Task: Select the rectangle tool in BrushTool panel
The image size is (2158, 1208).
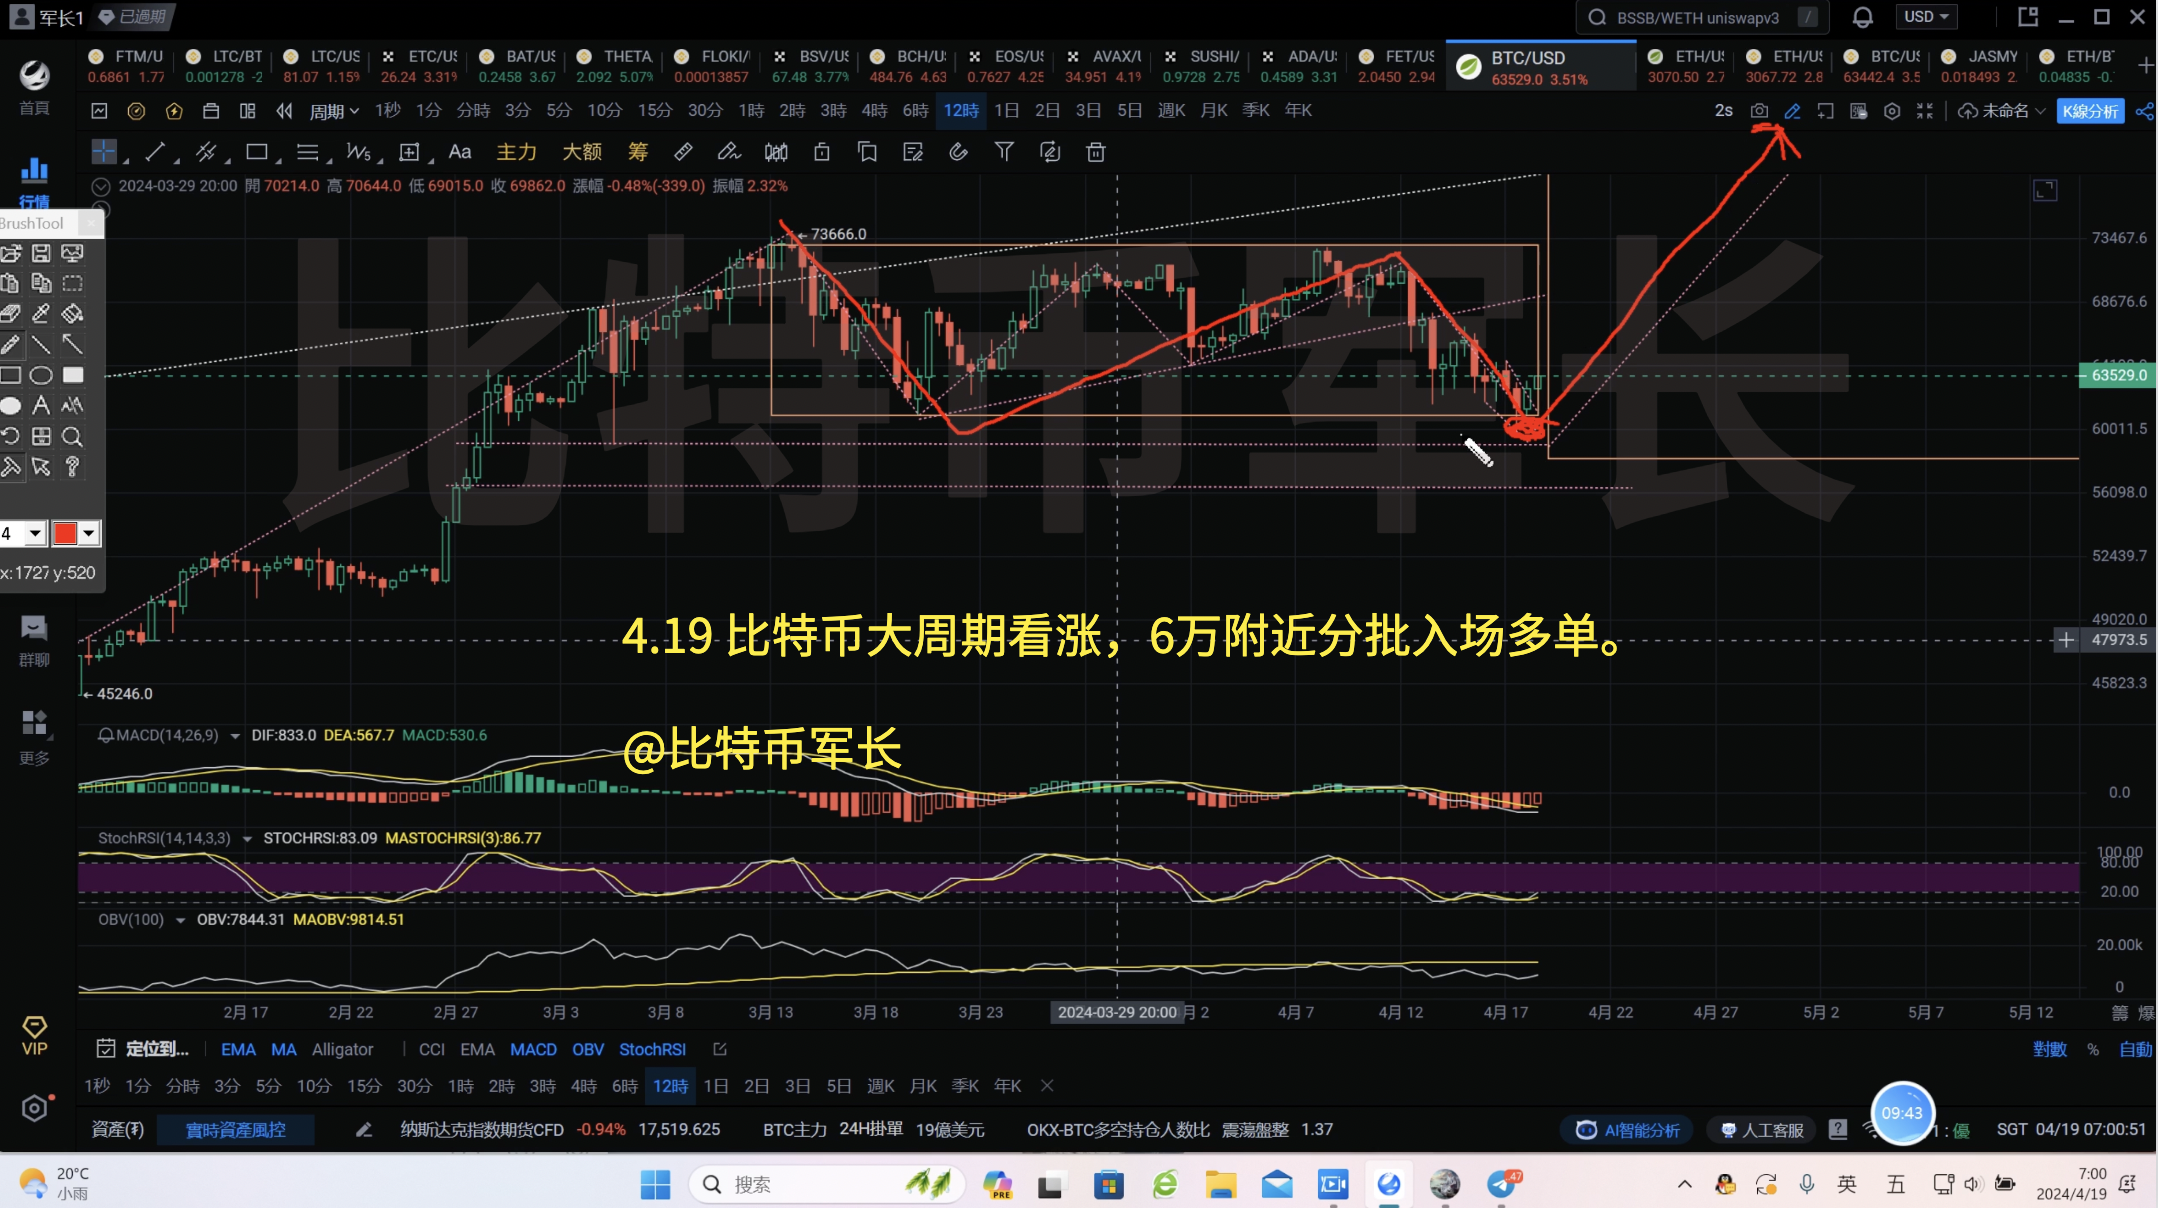Action: (12, 374)
